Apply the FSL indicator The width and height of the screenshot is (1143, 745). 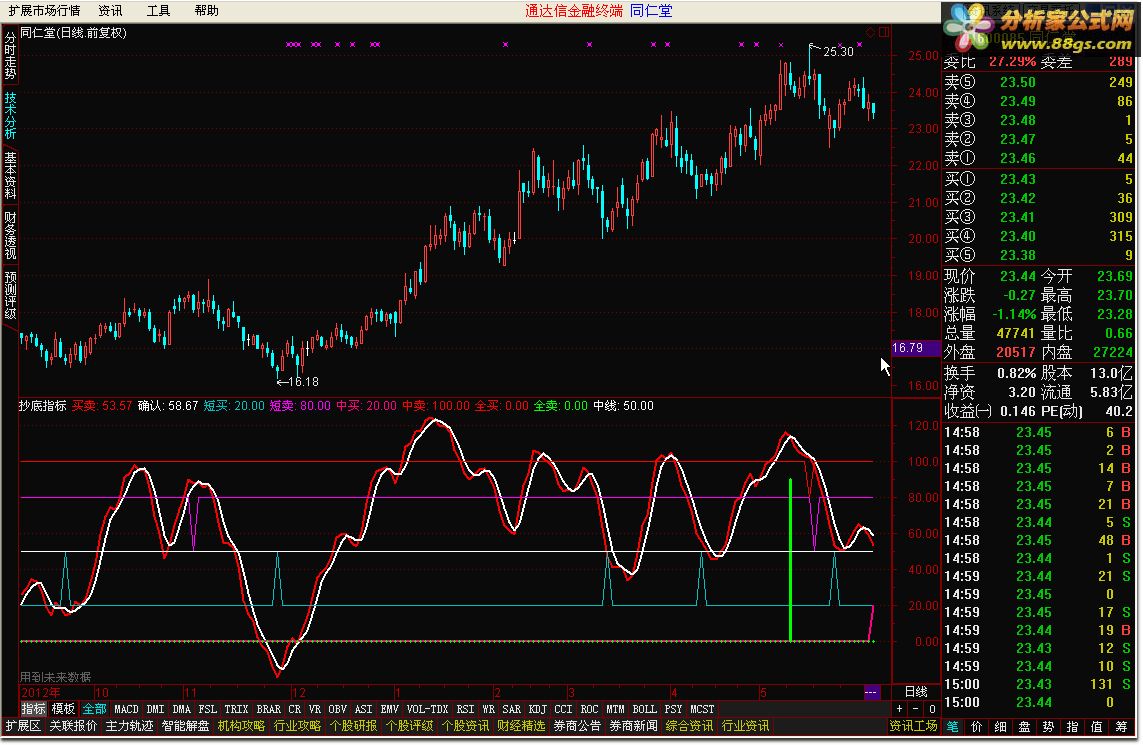point(208,709)
